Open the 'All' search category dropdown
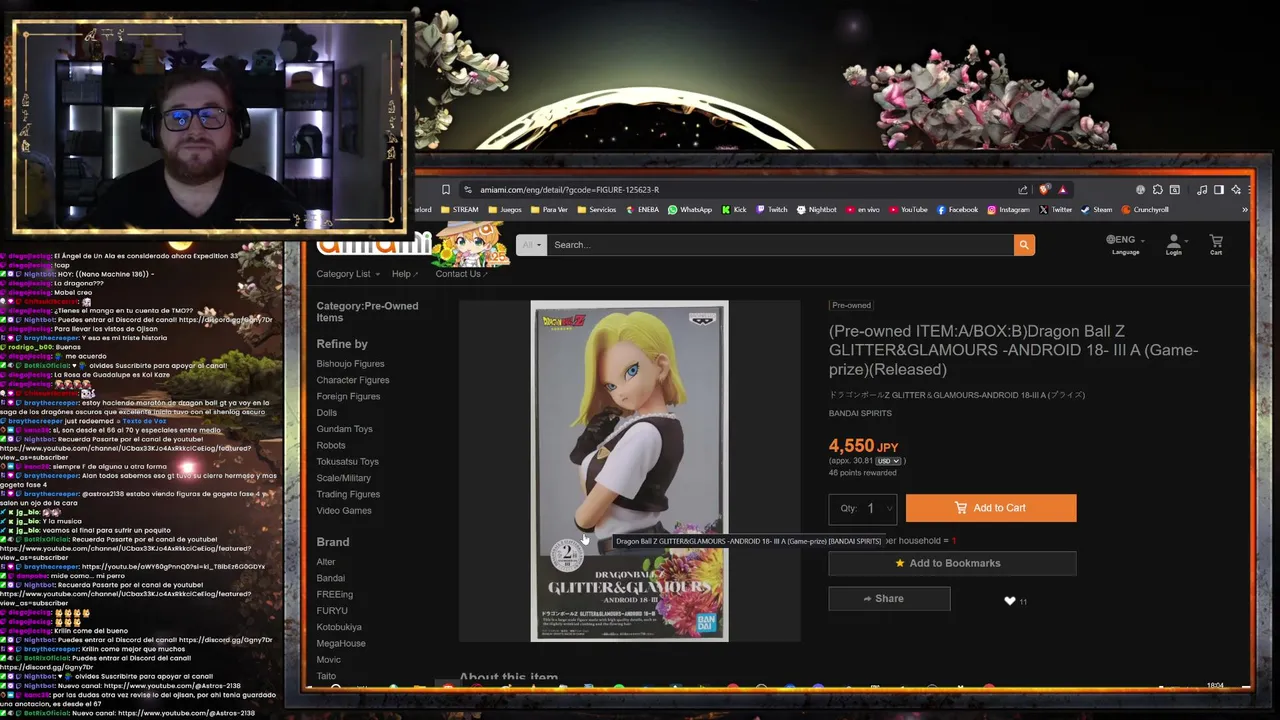The image size is (1280, 720). coord(531,245)
